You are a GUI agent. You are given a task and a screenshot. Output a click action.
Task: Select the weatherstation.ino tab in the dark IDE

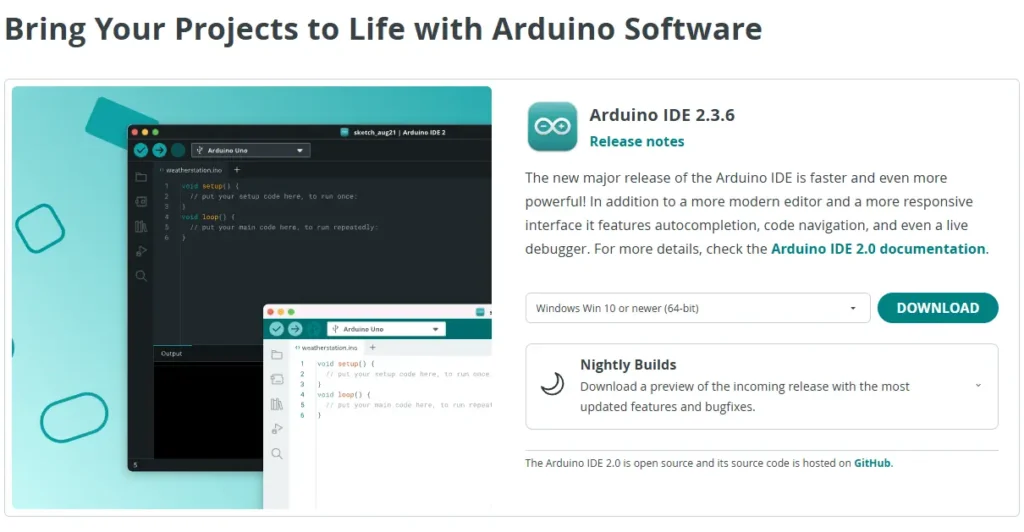[191, 170]
